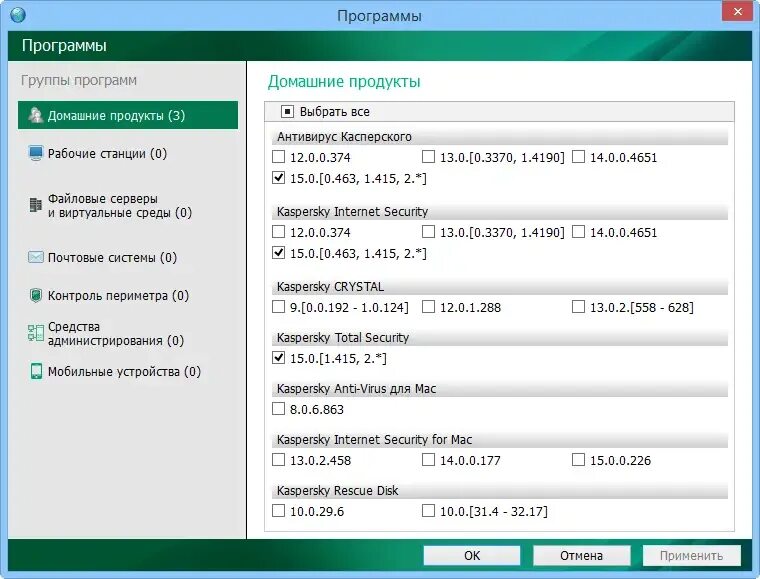Screen dimensions: 760x579
Task: Check Антивирус Касперского 14.0.0.4651
Action: tap(578, 157)
